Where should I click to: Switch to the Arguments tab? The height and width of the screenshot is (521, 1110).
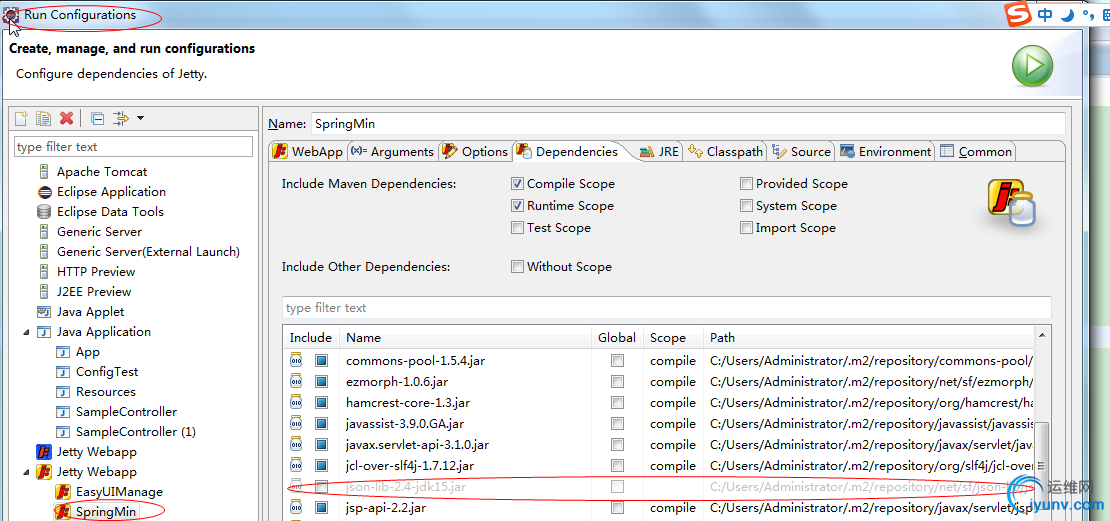[x=392, y=151]
